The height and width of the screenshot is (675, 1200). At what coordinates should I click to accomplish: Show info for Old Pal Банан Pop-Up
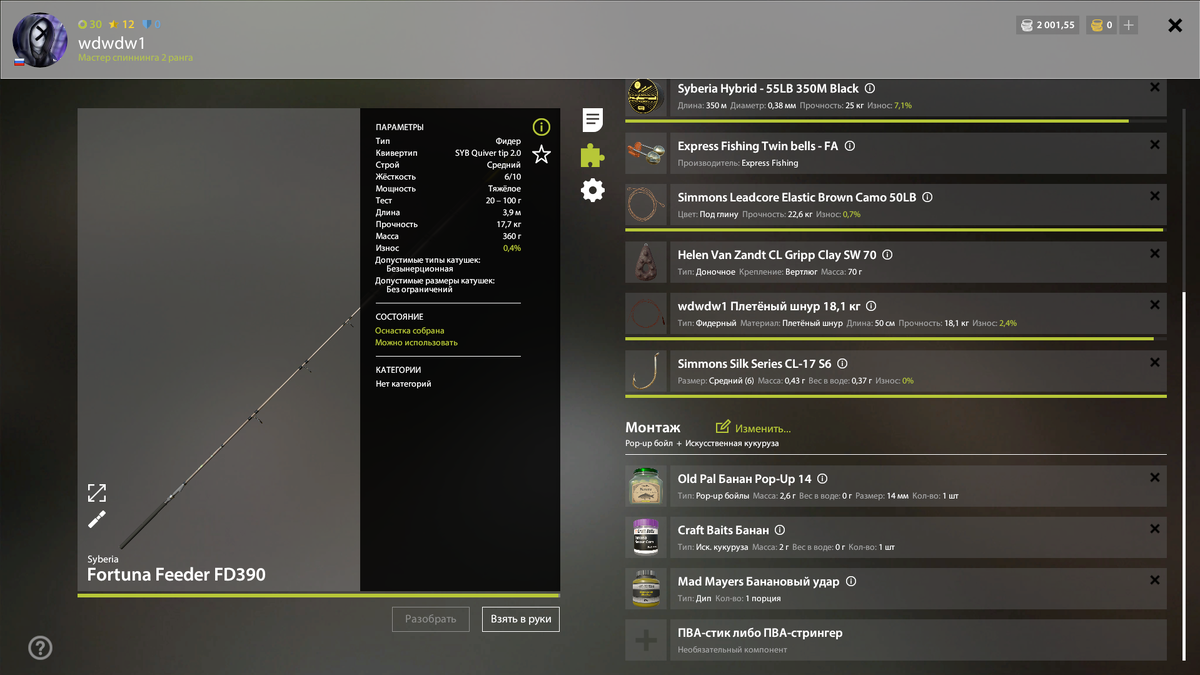pyautogui.click(x=822, y=479)
